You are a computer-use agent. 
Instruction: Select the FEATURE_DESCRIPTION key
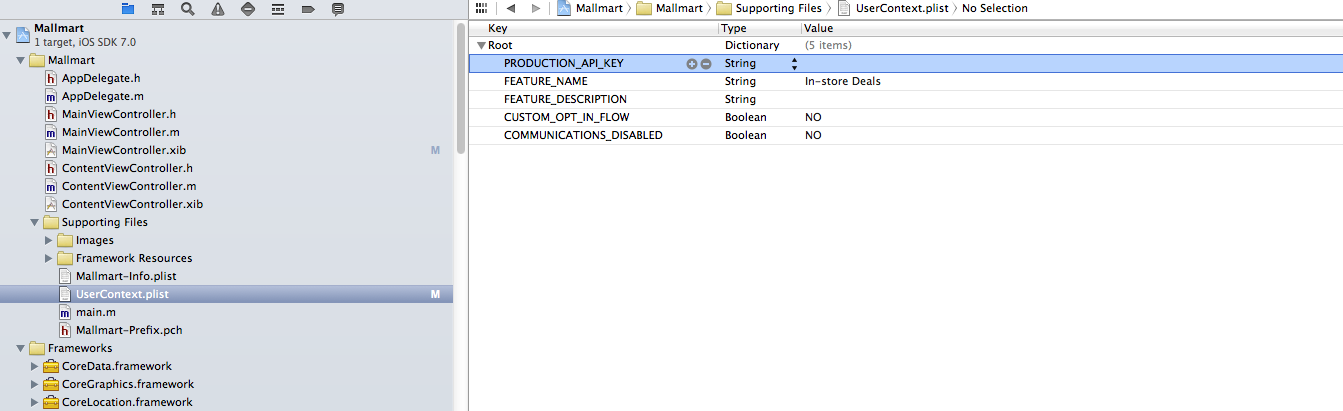565,99
